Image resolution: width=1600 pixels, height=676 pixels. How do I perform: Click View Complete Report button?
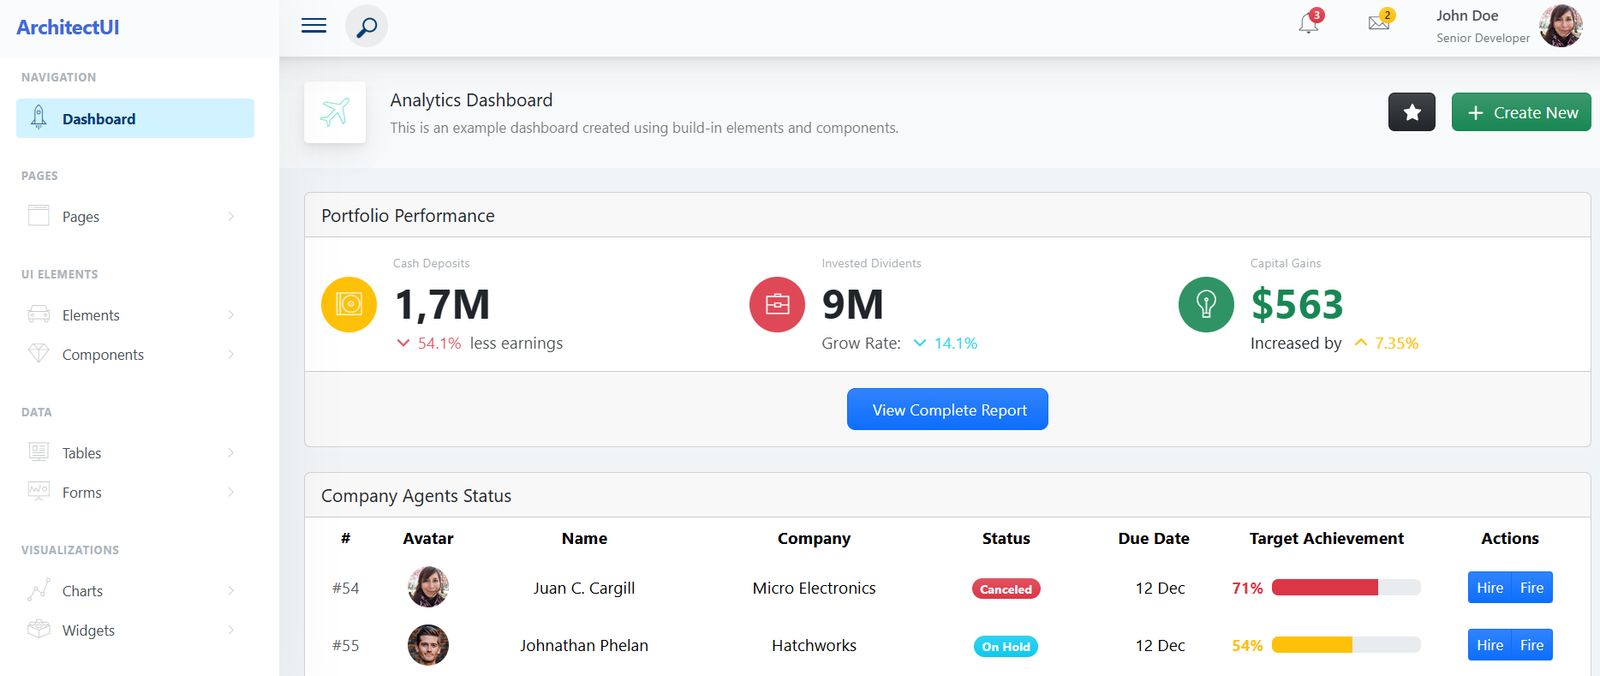[948, 409]
